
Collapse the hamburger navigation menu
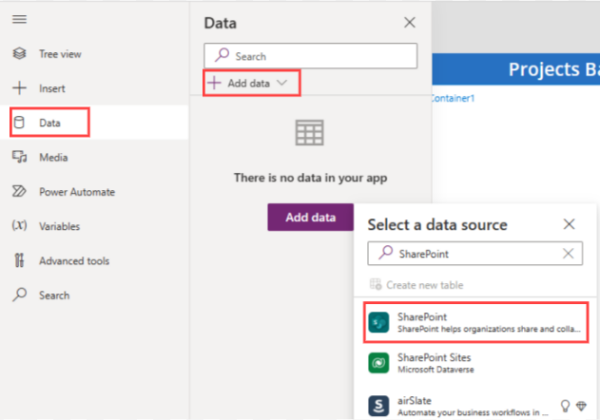tap(19, 19)
